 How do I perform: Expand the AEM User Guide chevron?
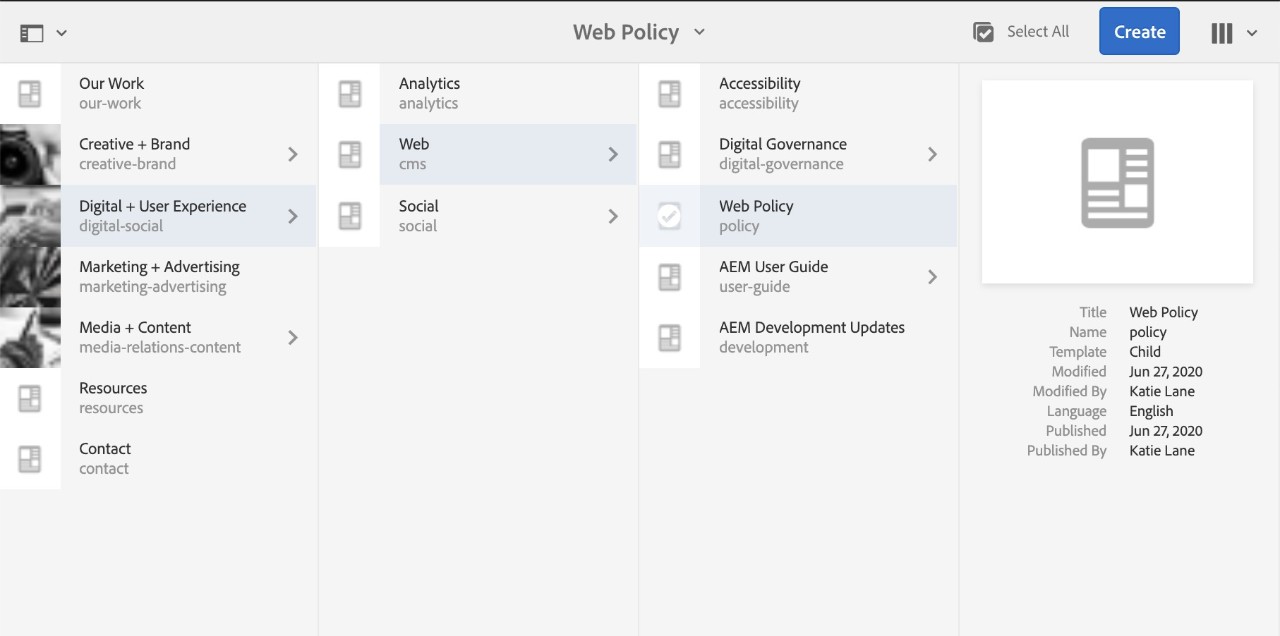pyautogui.click(x=932, y=277)
